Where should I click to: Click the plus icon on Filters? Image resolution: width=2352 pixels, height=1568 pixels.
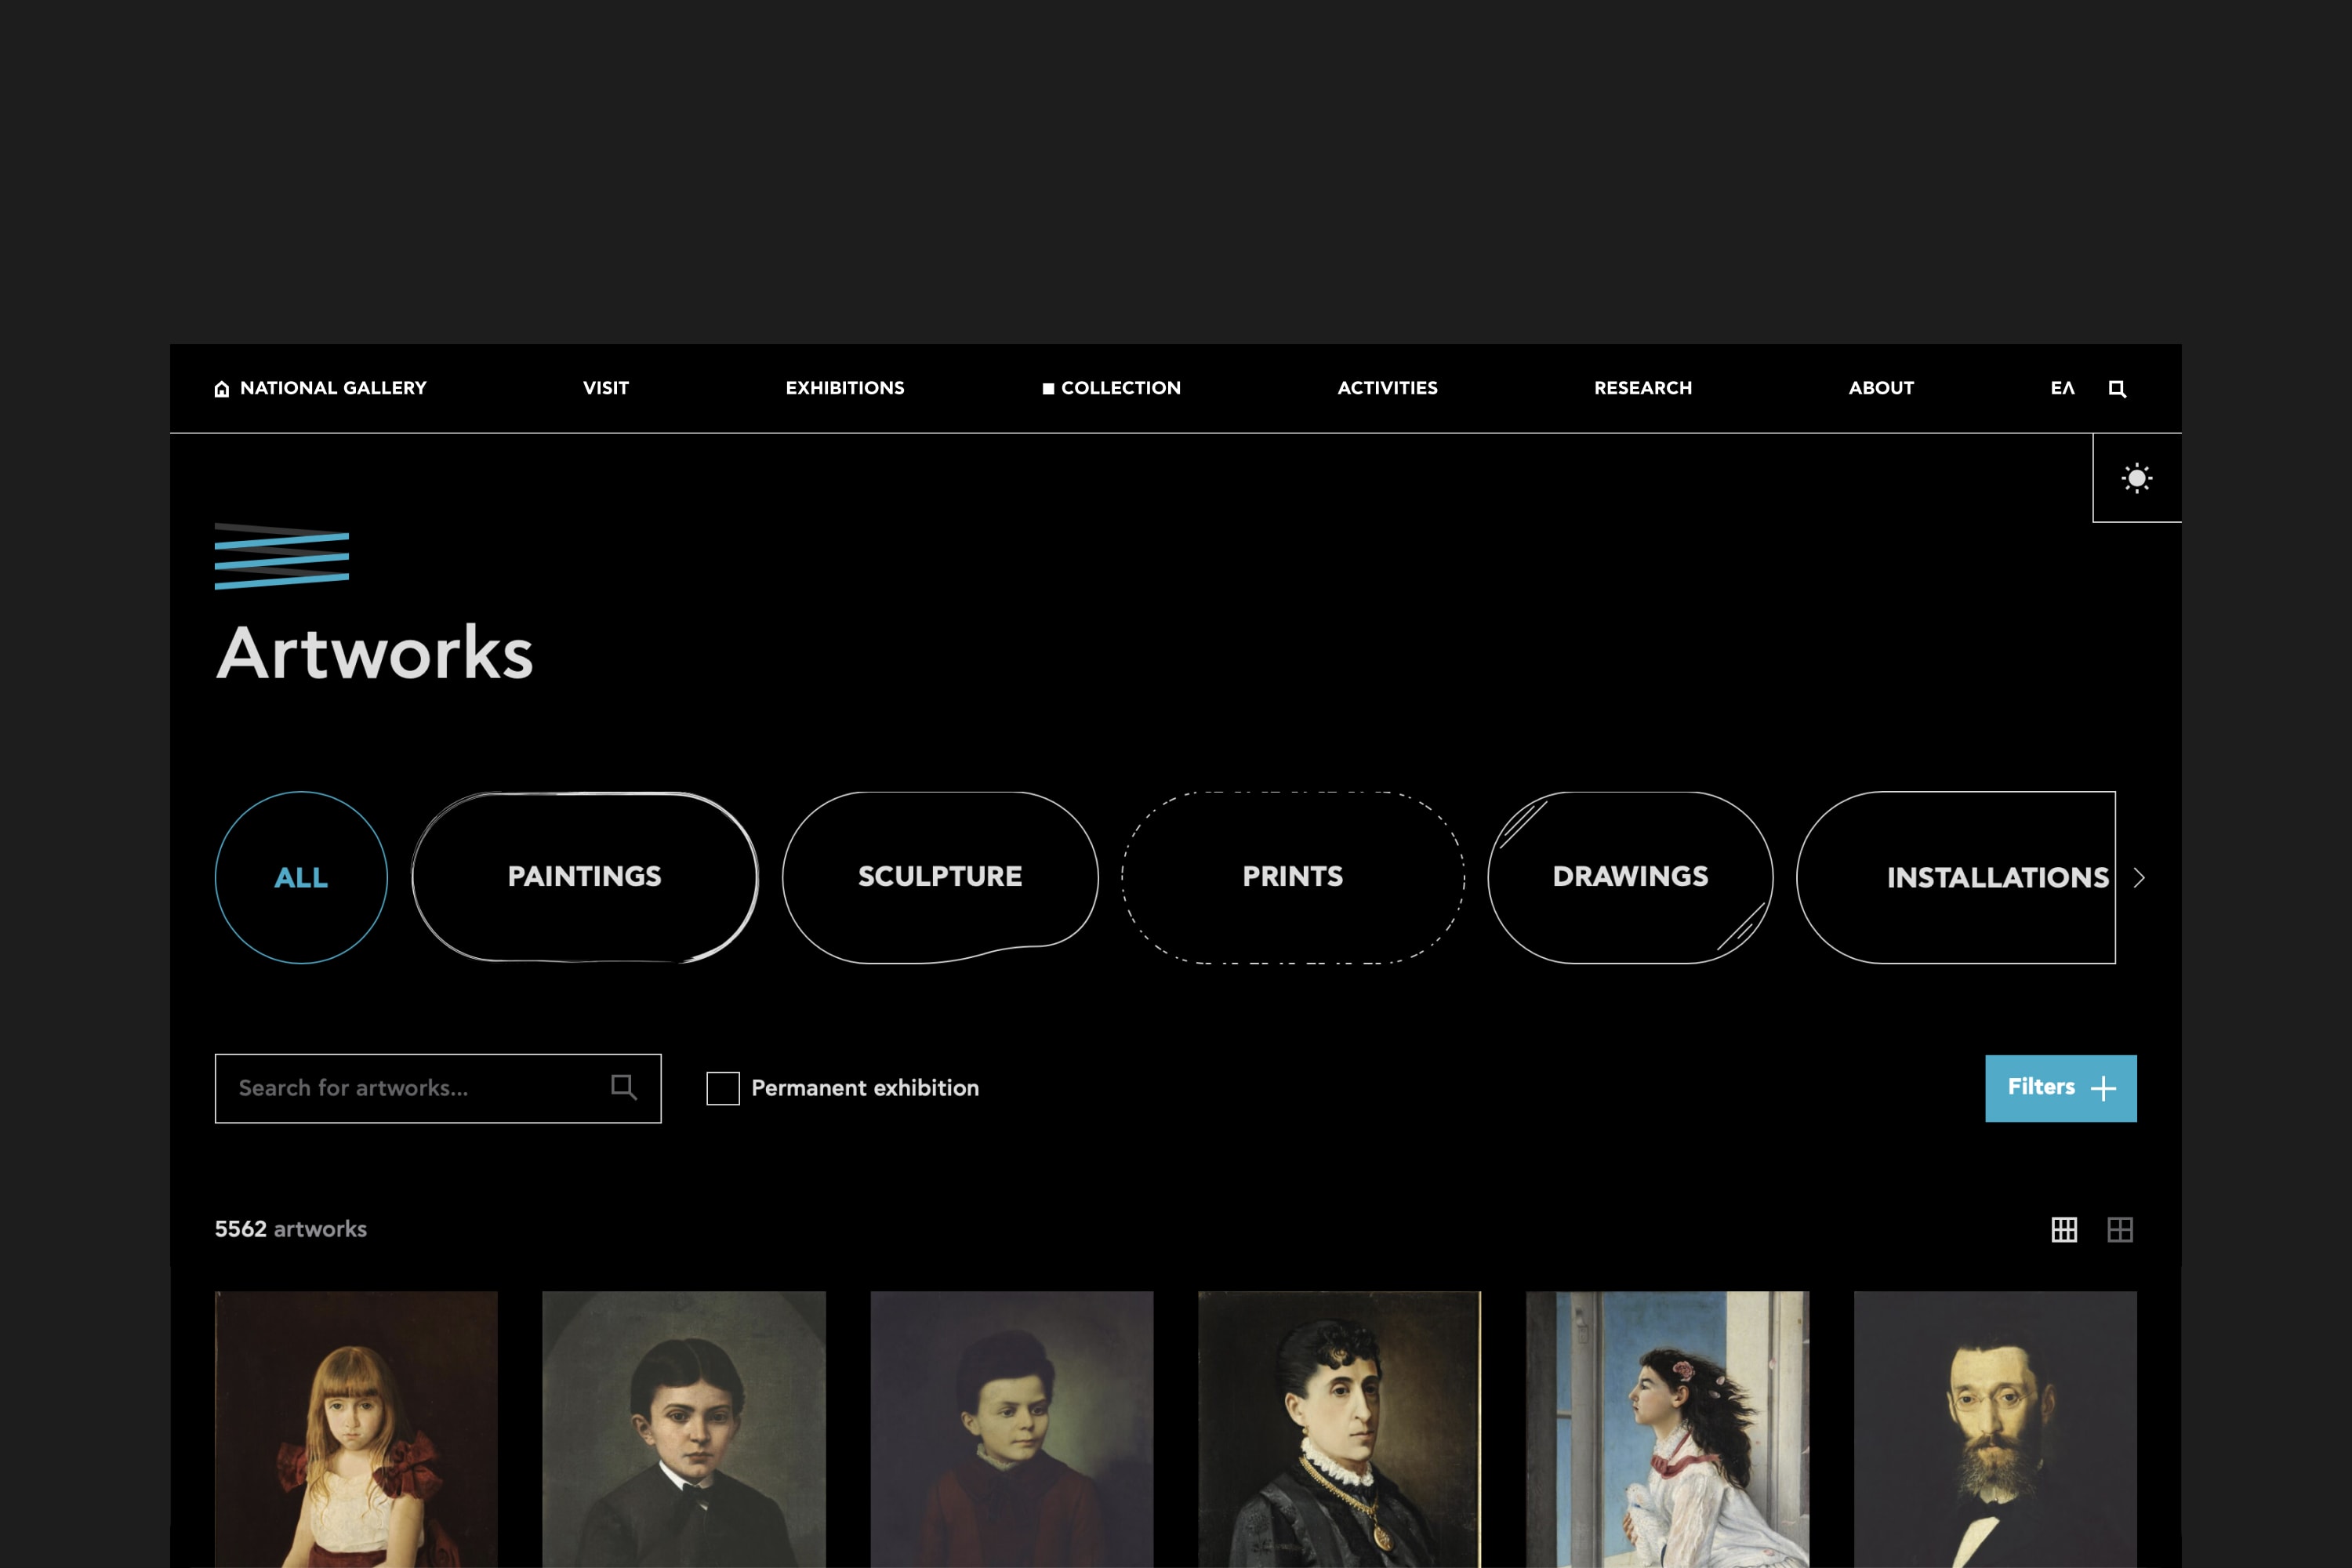[x=2103, y=1088]
